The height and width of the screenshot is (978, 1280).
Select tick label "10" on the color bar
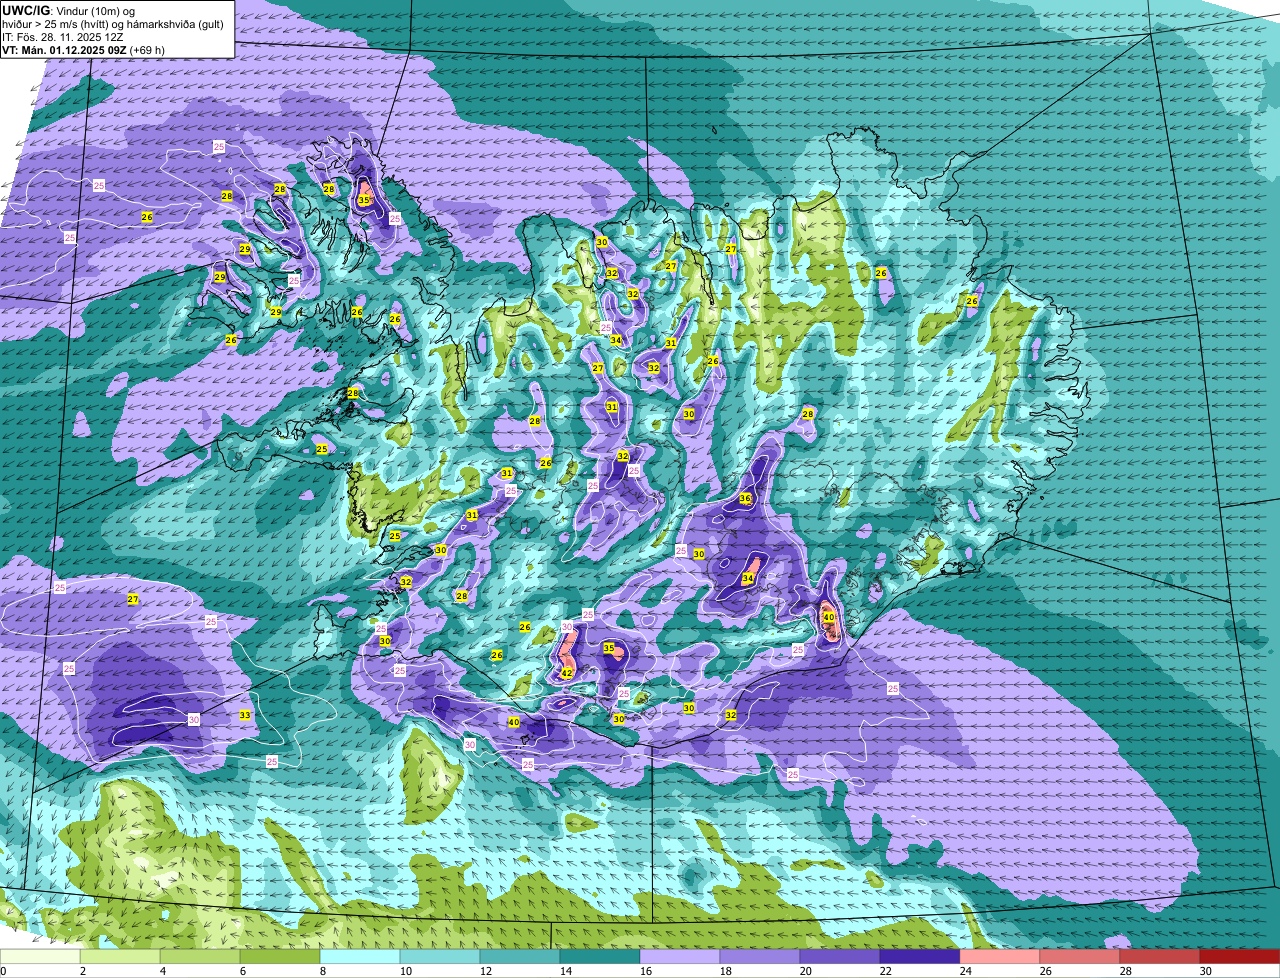[x=406, y=971]
